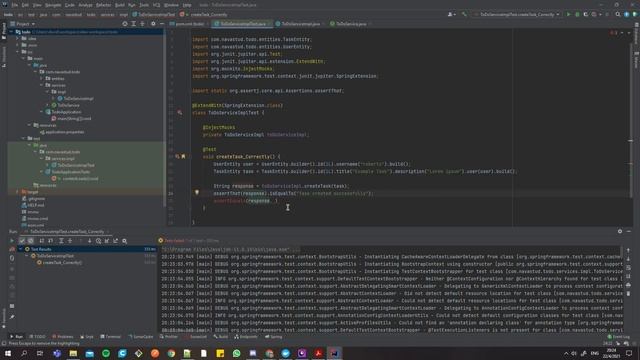Viewport: 640px width, 360px height.
Task: Click the Collapse All icon in Project panel
Action: [x=142, y=24]
